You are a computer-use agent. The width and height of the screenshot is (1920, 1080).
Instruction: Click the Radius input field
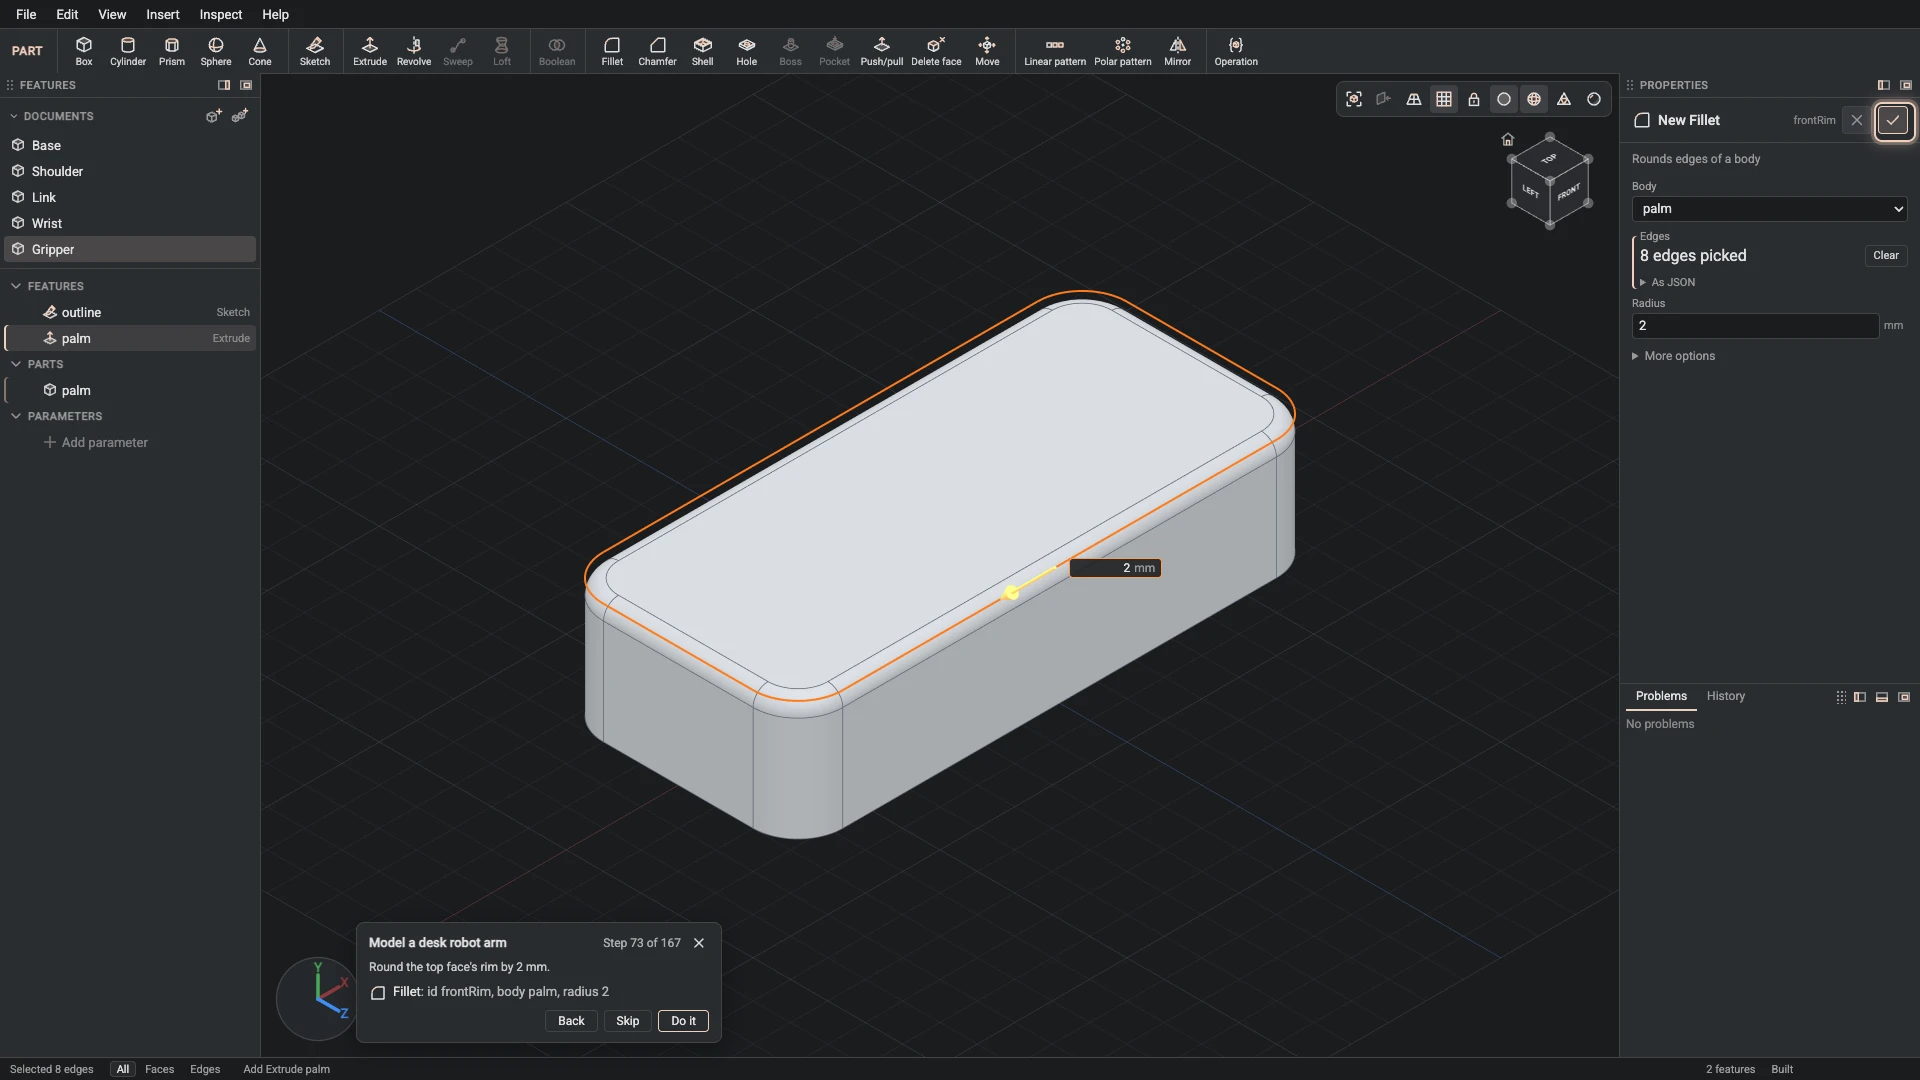(1755, 326)
